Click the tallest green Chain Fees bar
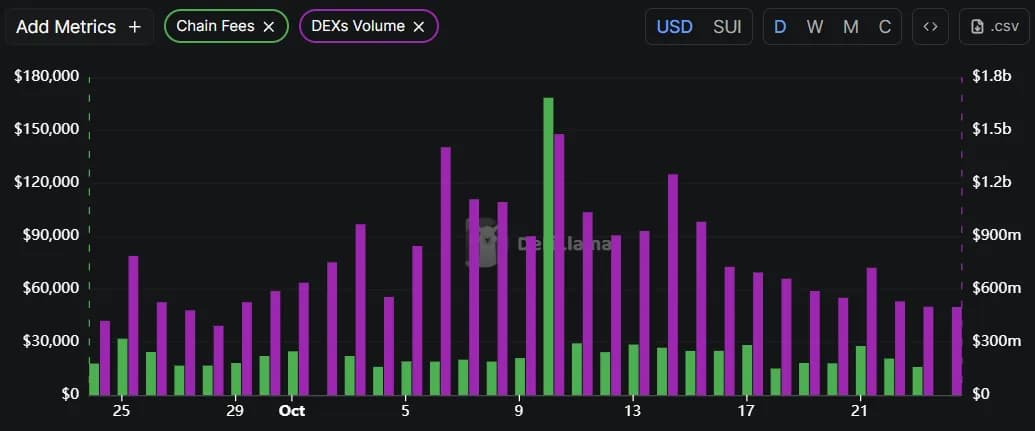1035x431 pixels. tap(548, 250)
